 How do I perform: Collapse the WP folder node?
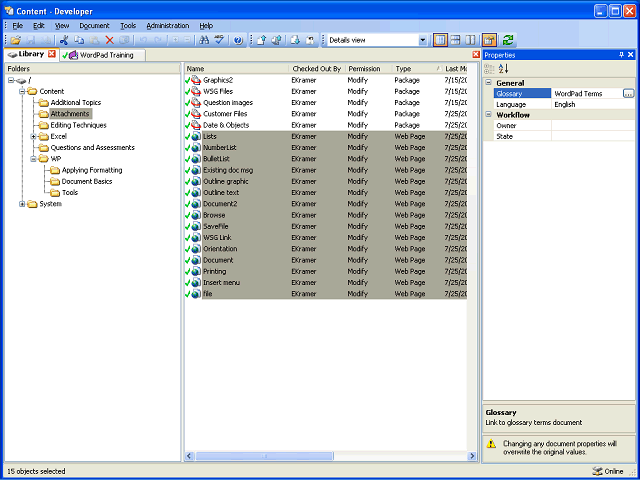pyautogui.click(x=34, y=159)
